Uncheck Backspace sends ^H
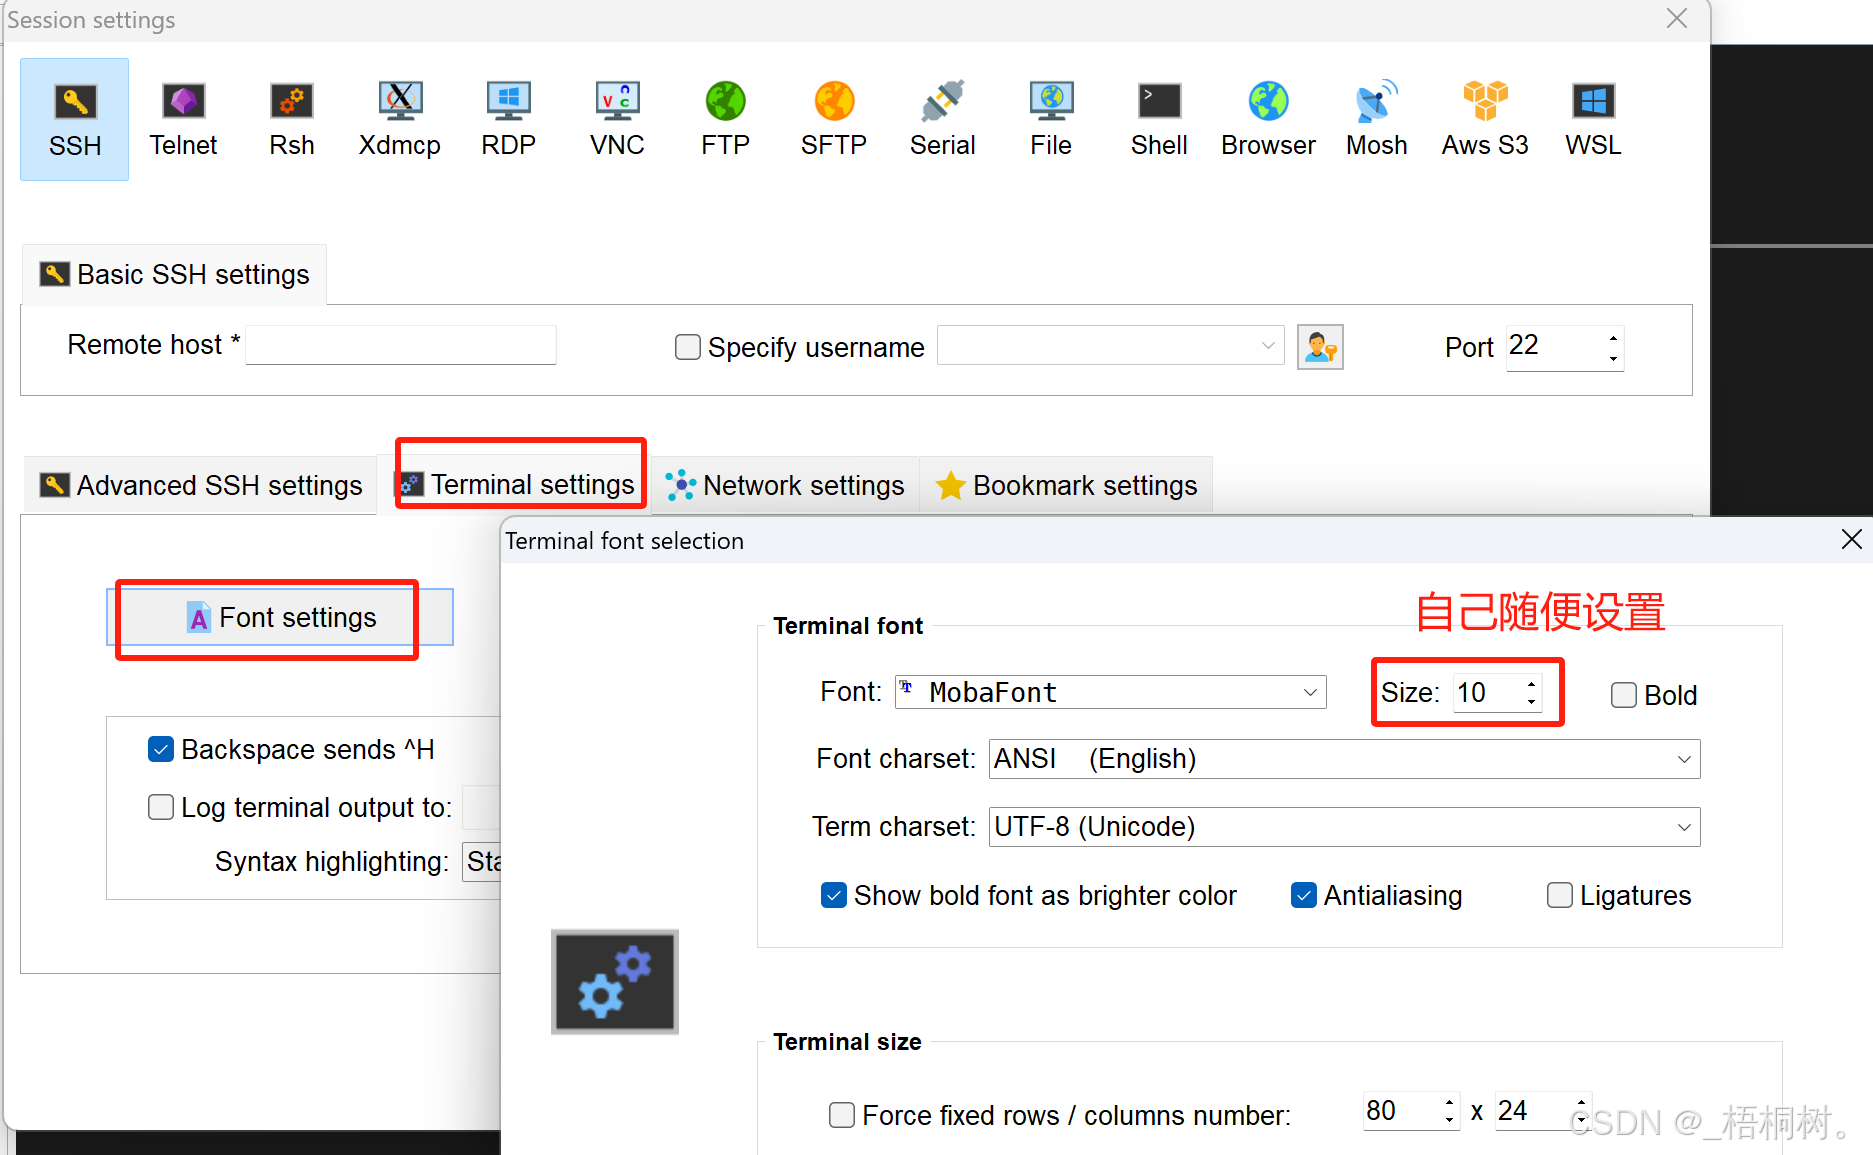The image size is (1873, 1155). [x=161, y=749]
